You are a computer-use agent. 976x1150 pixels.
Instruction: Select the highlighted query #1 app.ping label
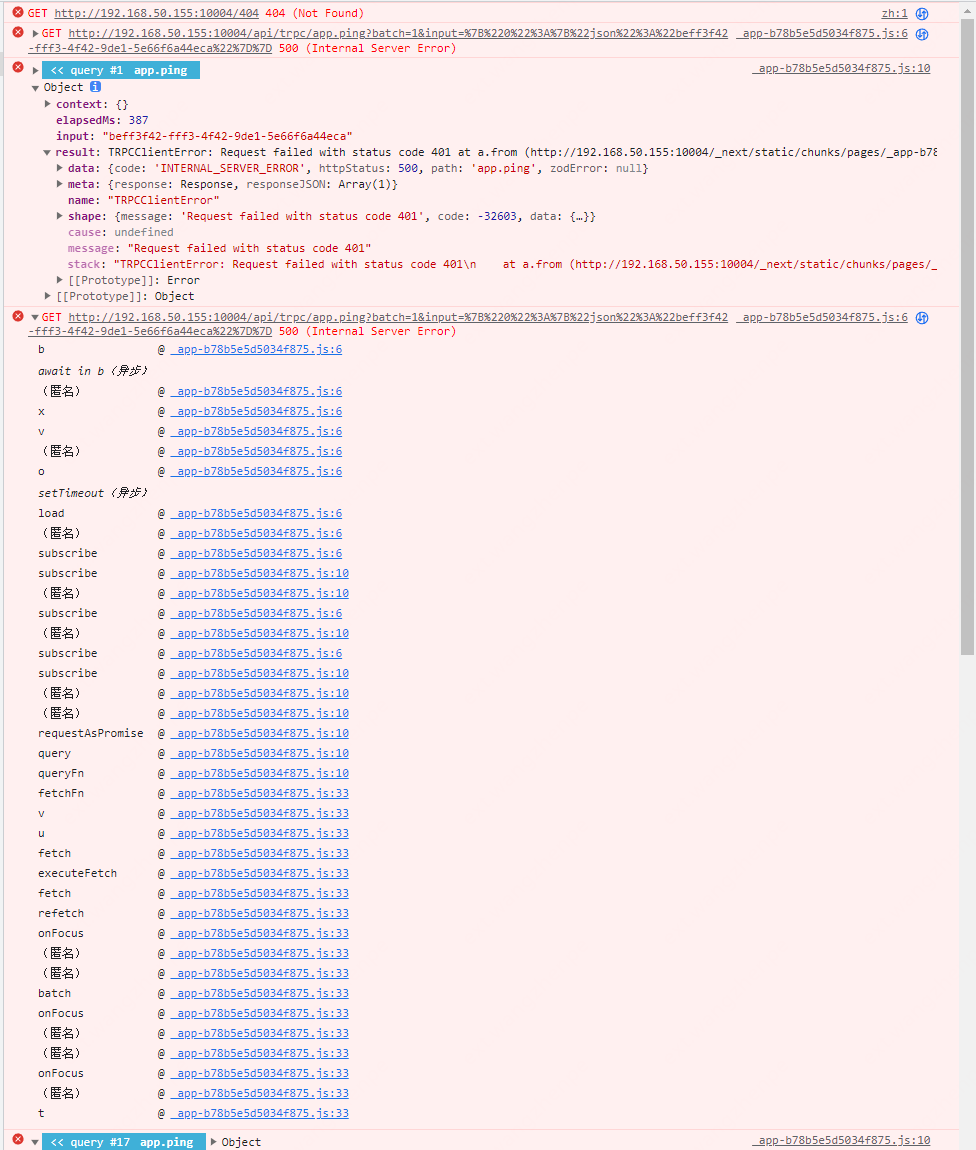click(120, 69)
